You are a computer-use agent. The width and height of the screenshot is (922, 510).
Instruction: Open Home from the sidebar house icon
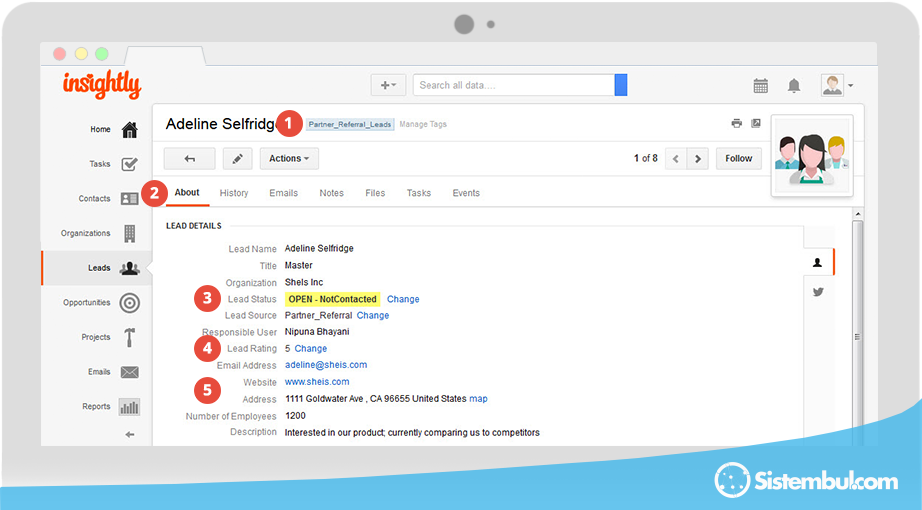129,129
